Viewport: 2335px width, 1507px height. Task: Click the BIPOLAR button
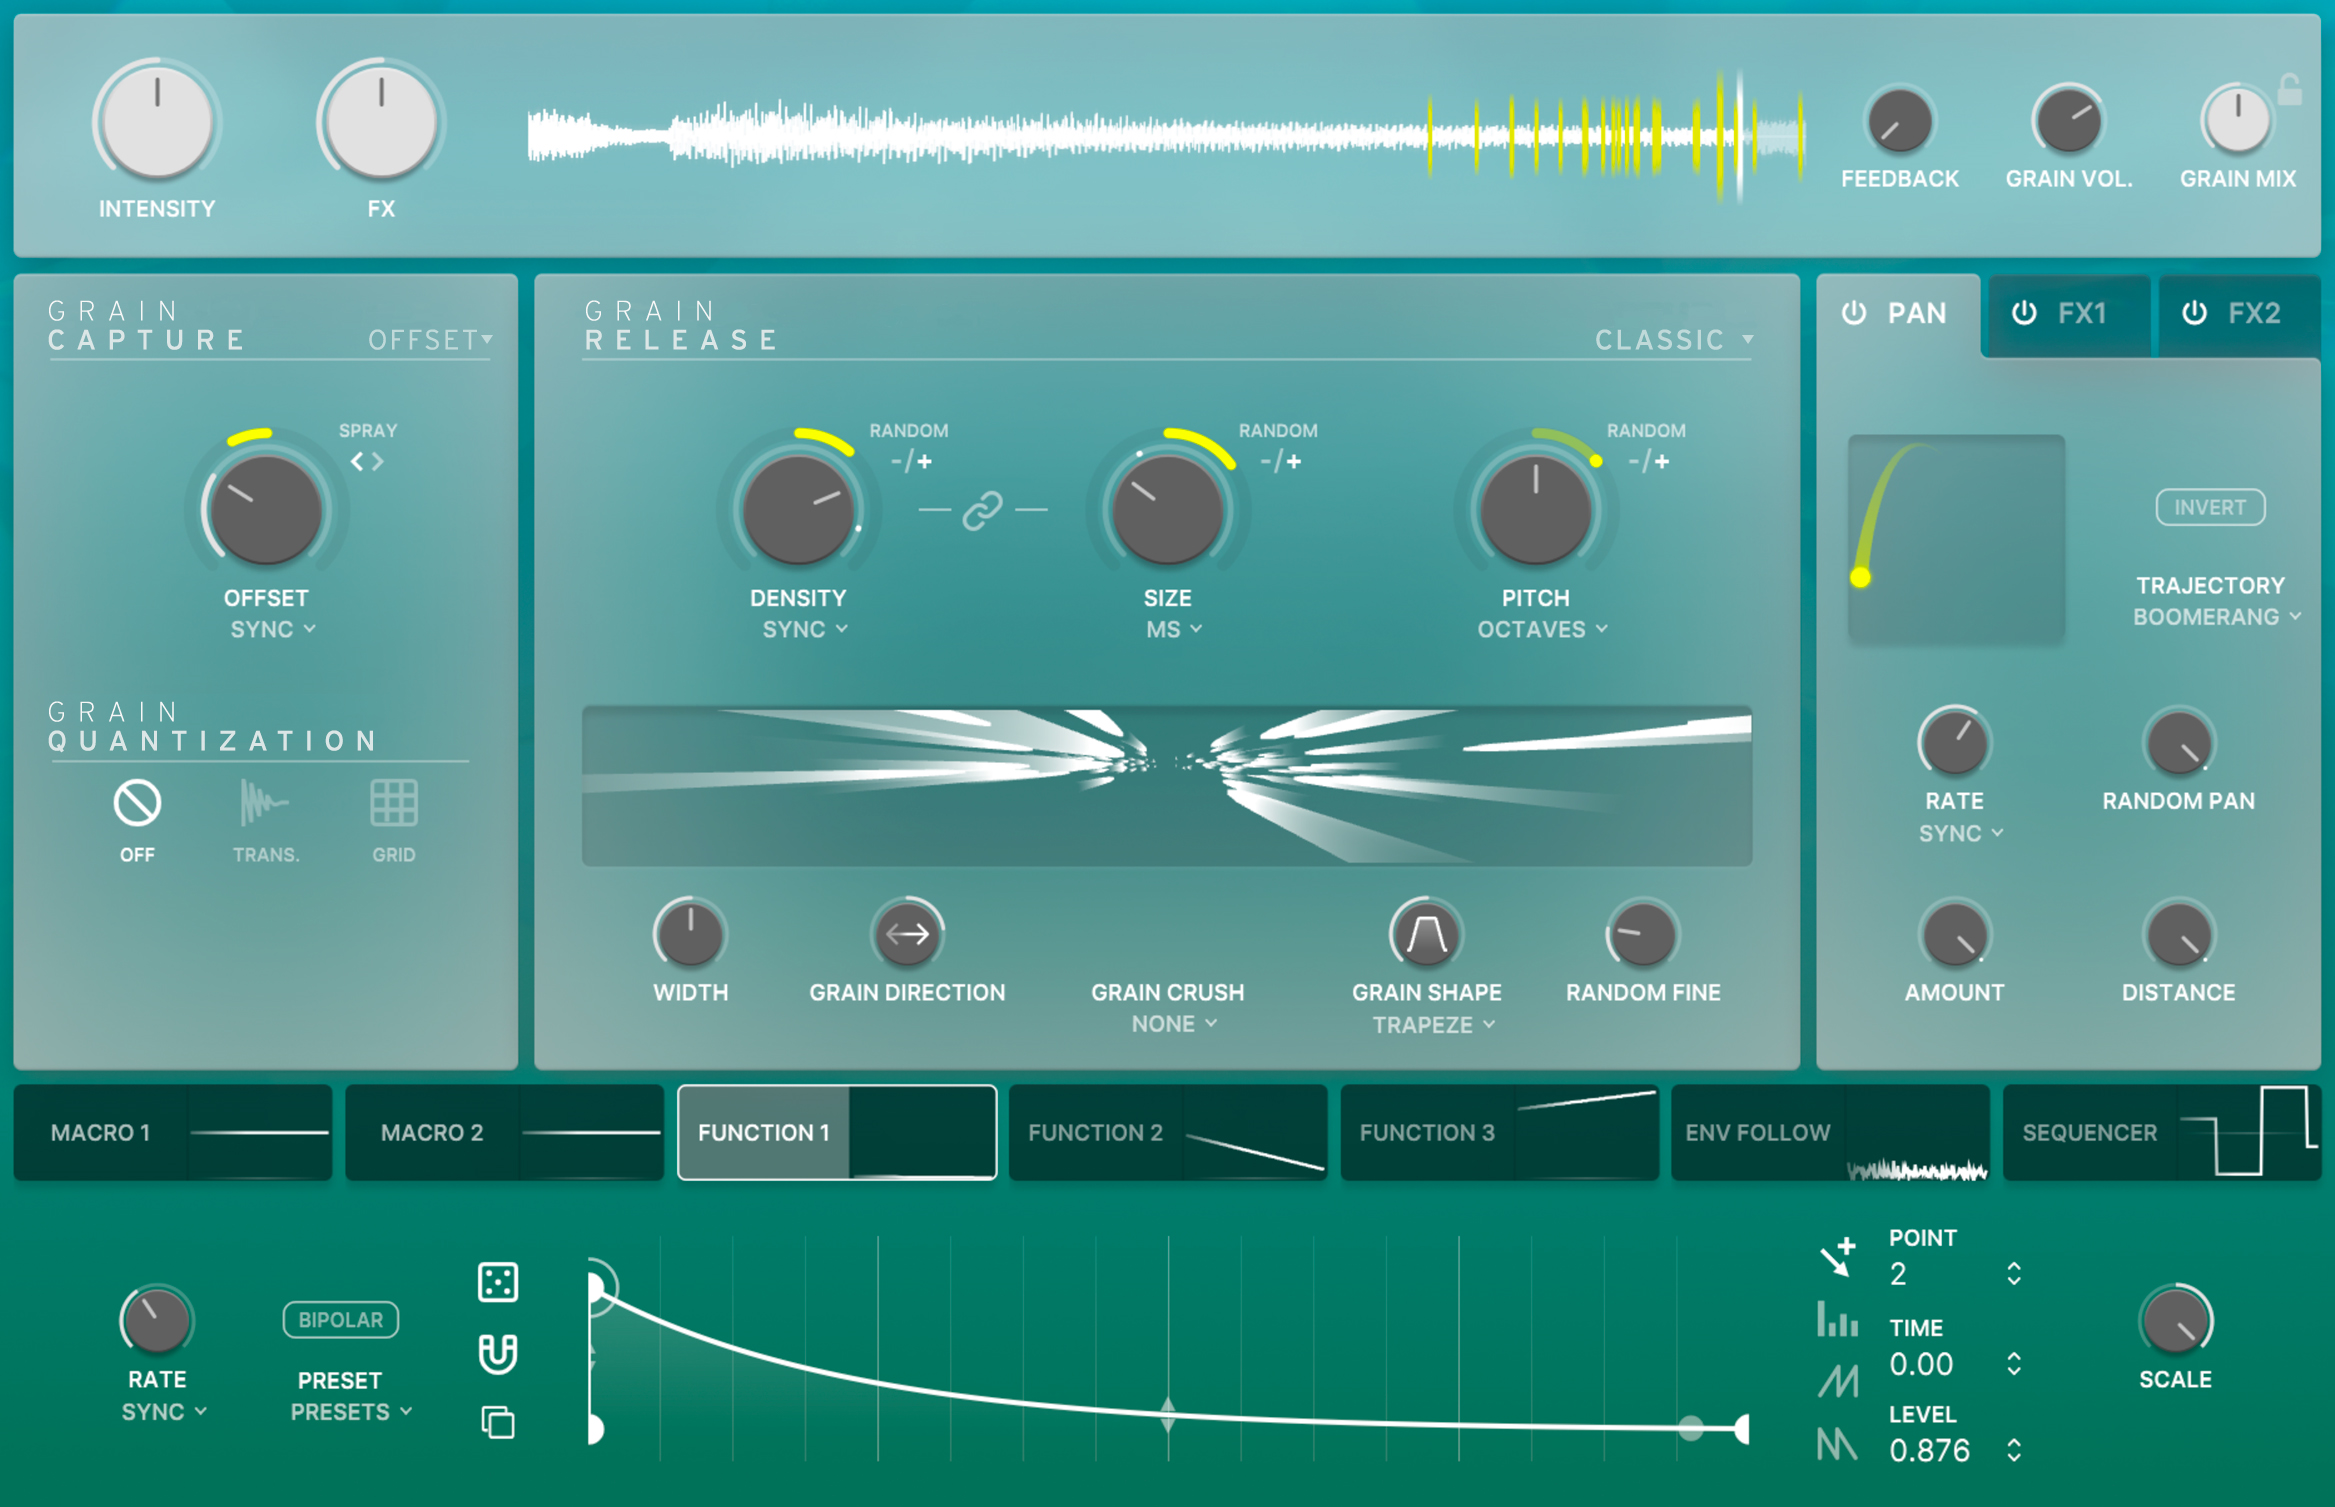[x=340, y=1319]
